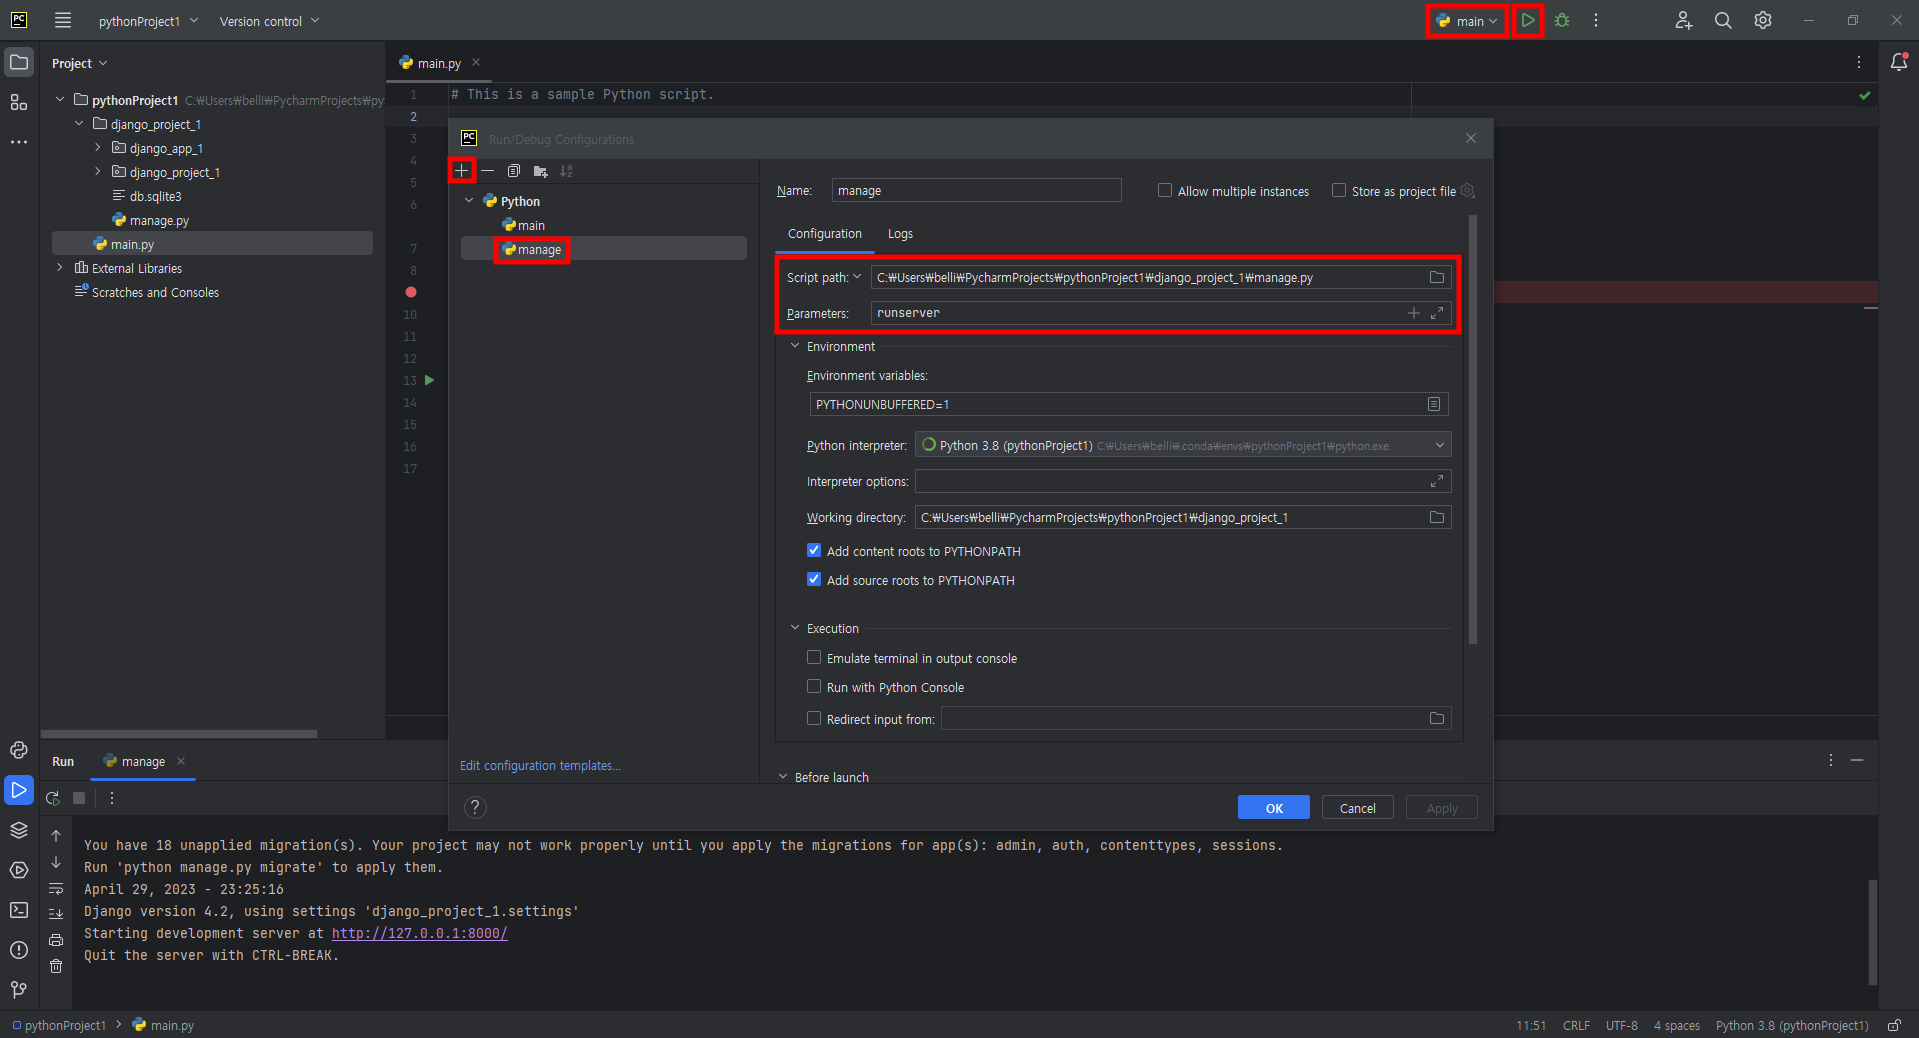
Task: Clear the Run console output trash icon
Action: (x=56, y=966)
